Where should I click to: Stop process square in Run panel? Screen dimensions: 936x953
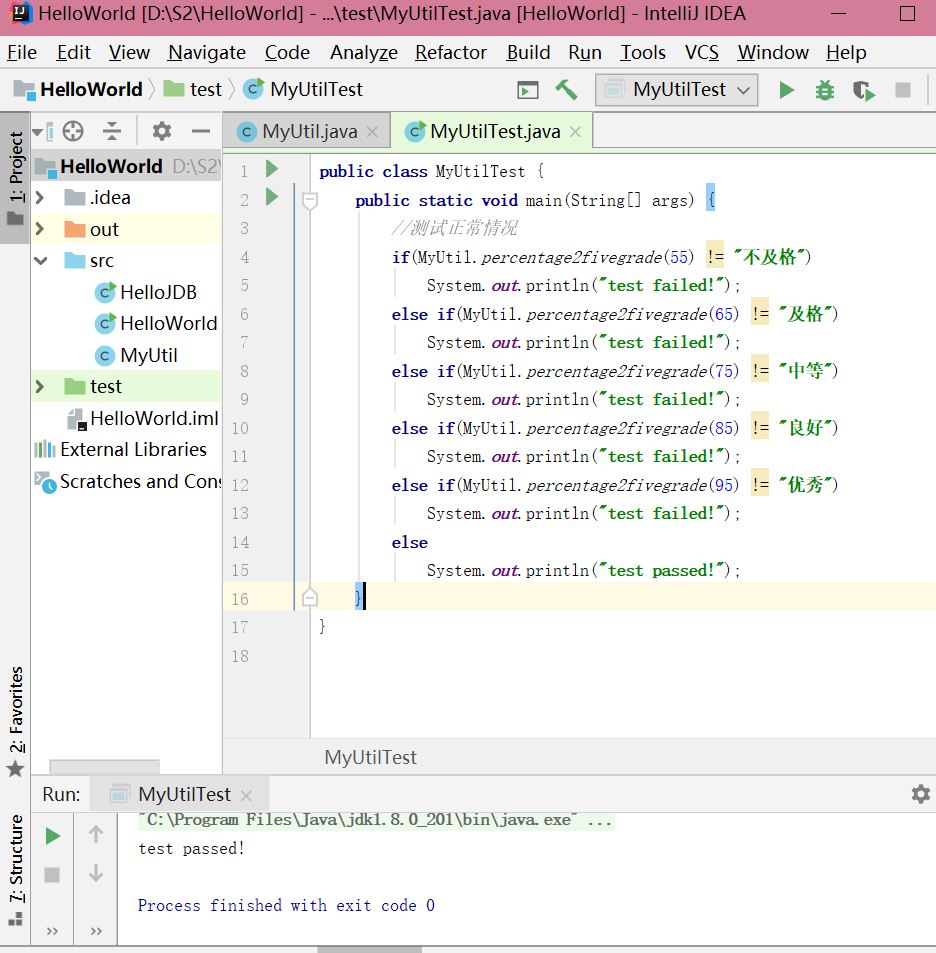tap(52, 875)
